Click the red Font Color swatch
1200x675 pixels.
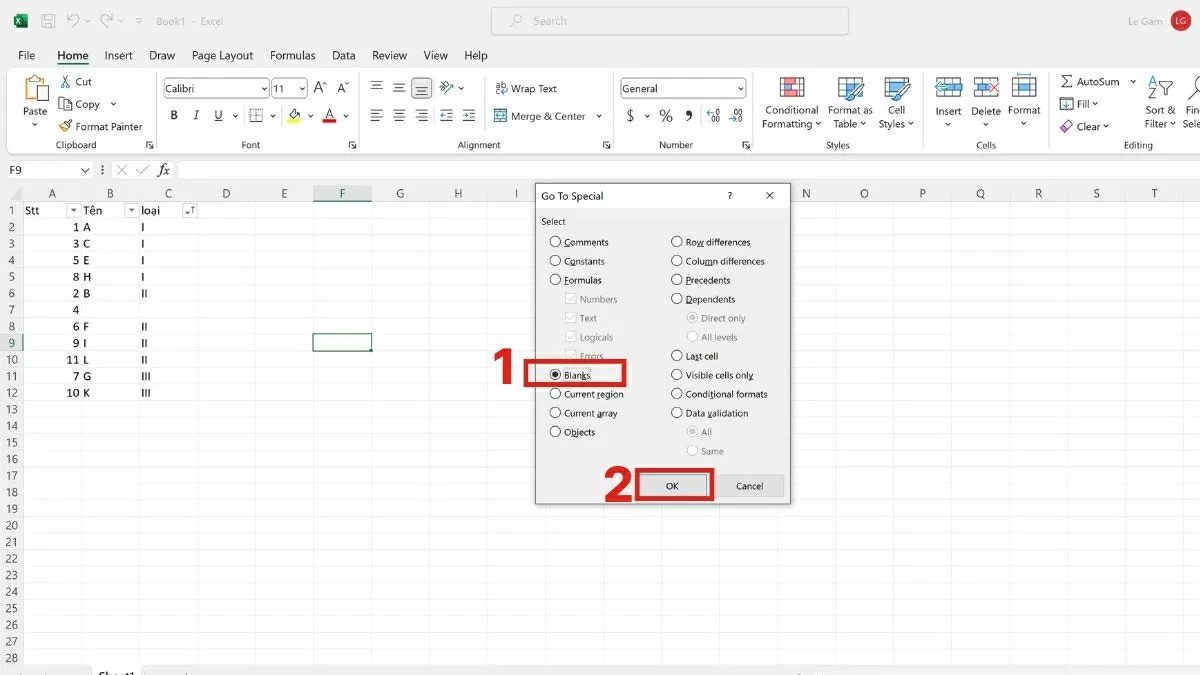click(329, 116)
